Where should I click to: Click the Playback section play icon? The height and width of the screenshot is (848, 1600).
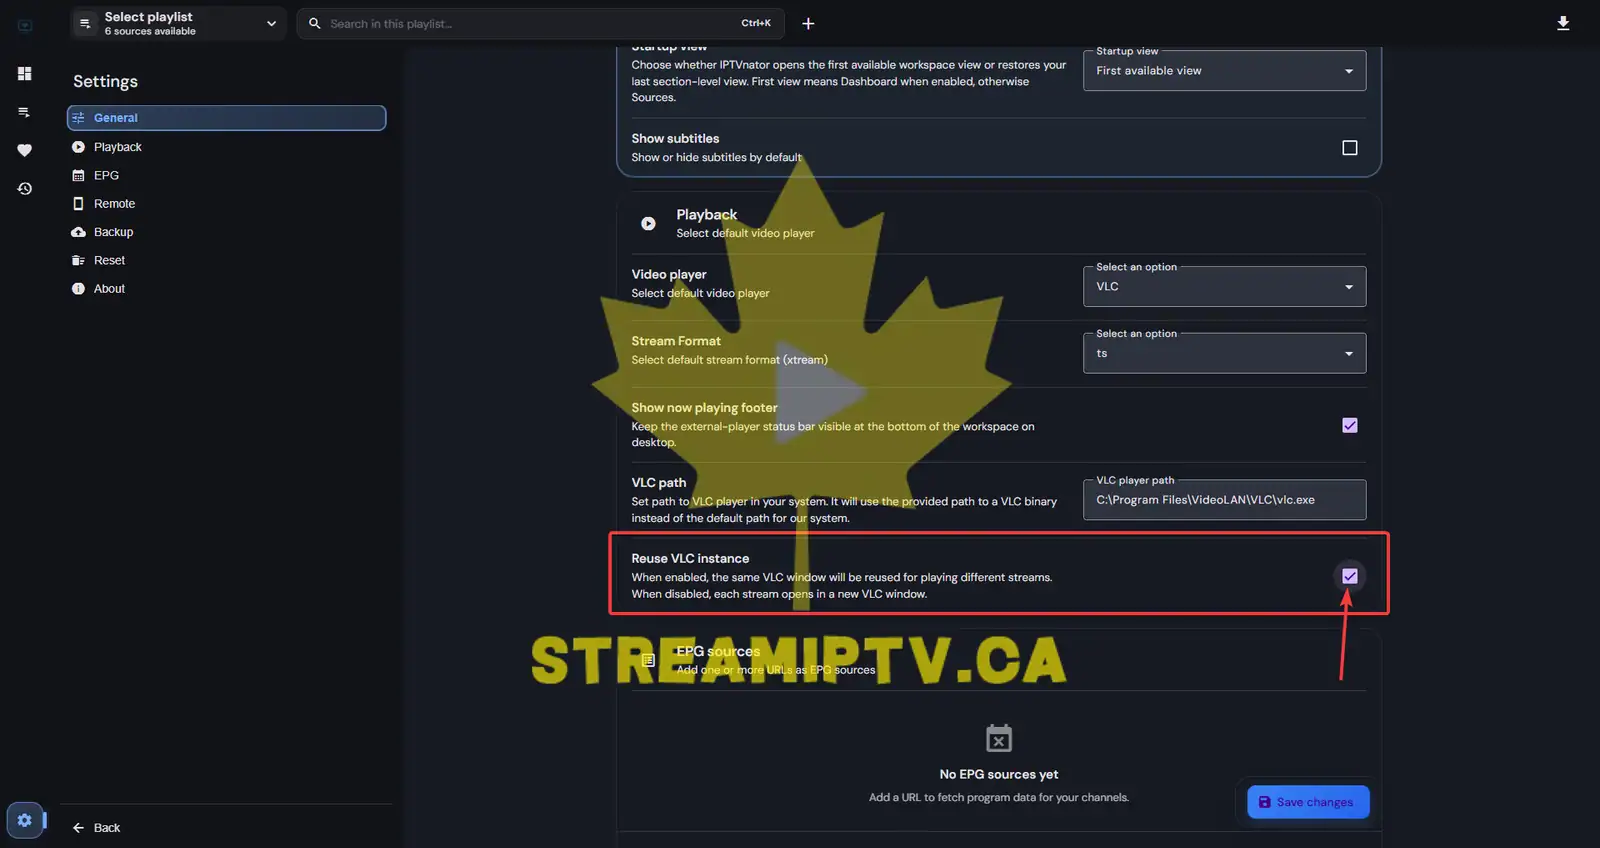click(648, 223)
